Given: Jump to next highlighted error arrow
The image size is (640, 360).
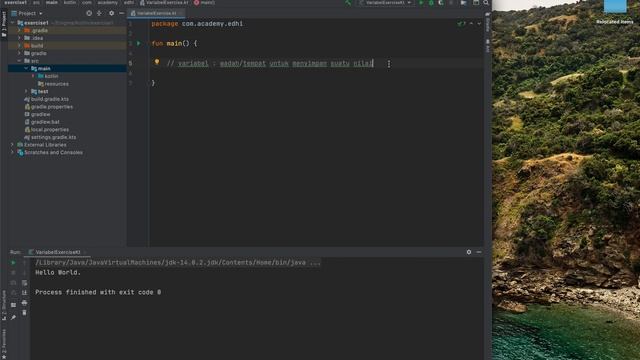Looking at the screenshot, I should coord(479,24).
